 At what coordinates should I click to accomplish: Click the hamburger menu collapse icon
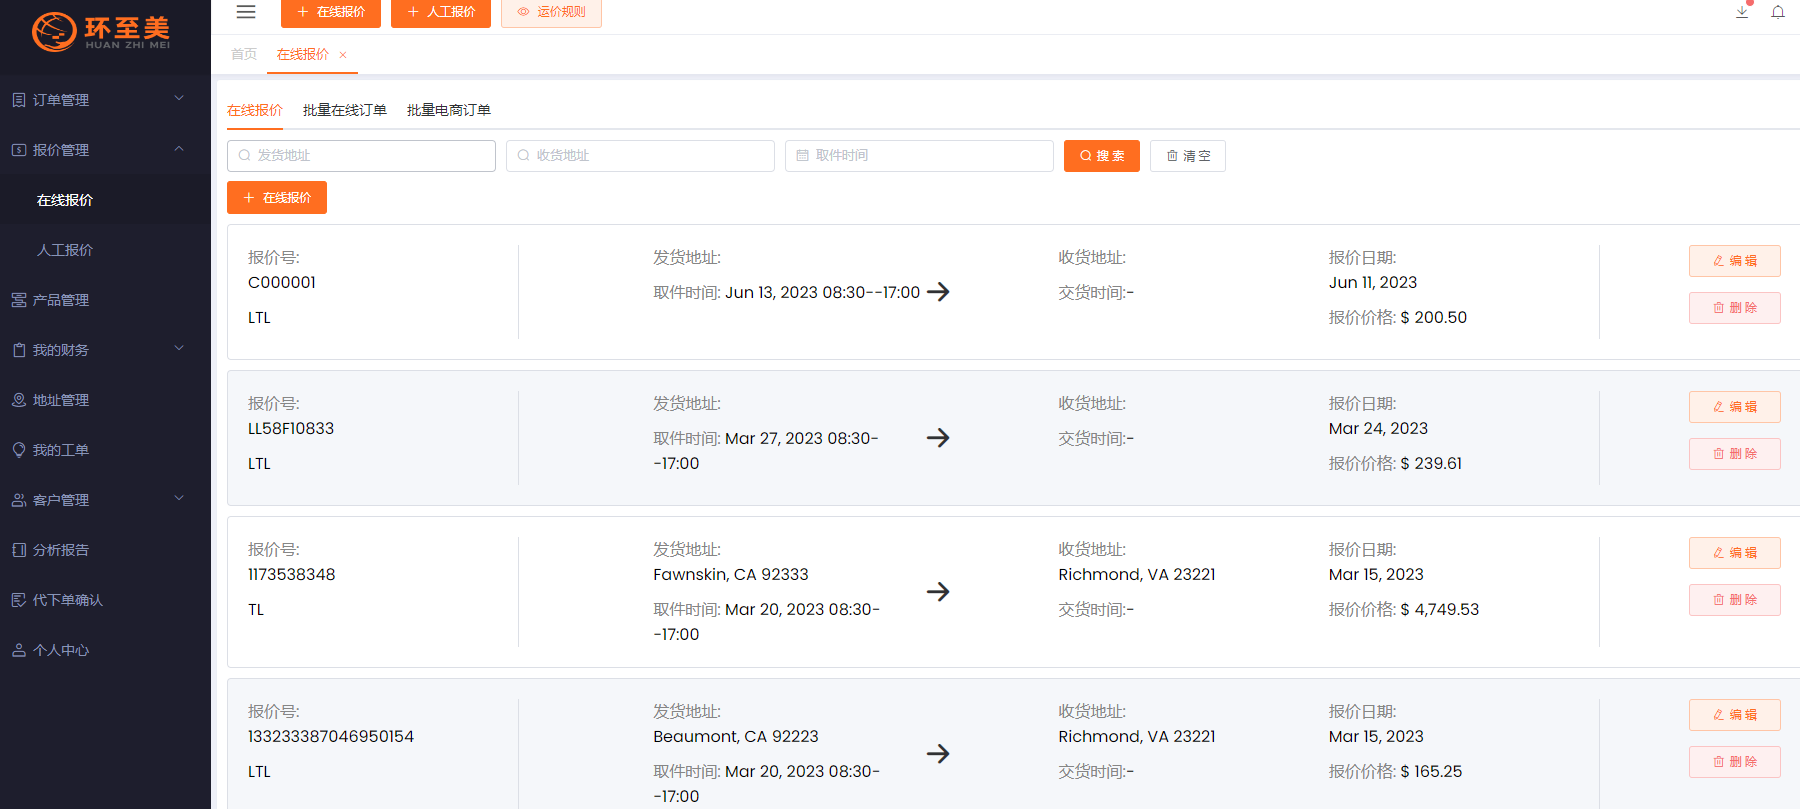pyautogui.click(x=246, y=12)
